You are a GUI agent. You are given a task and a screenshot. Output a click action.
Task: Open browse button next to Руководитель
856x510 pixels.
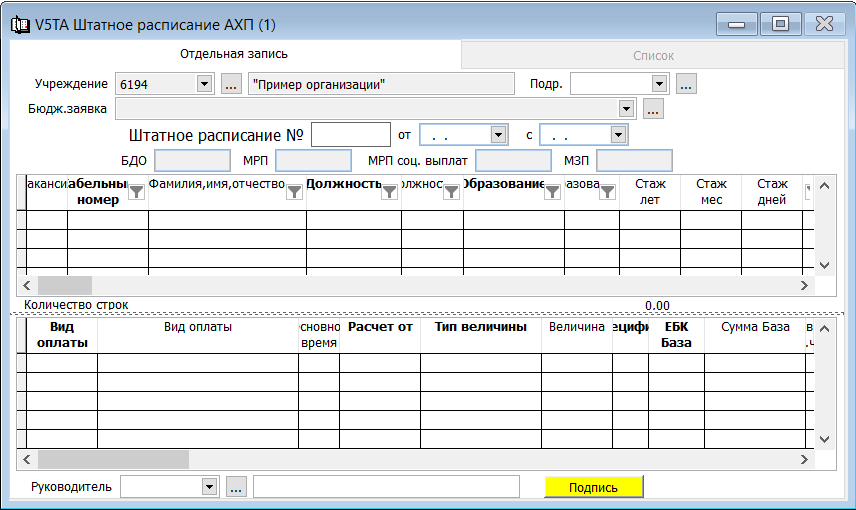point(236,487)
